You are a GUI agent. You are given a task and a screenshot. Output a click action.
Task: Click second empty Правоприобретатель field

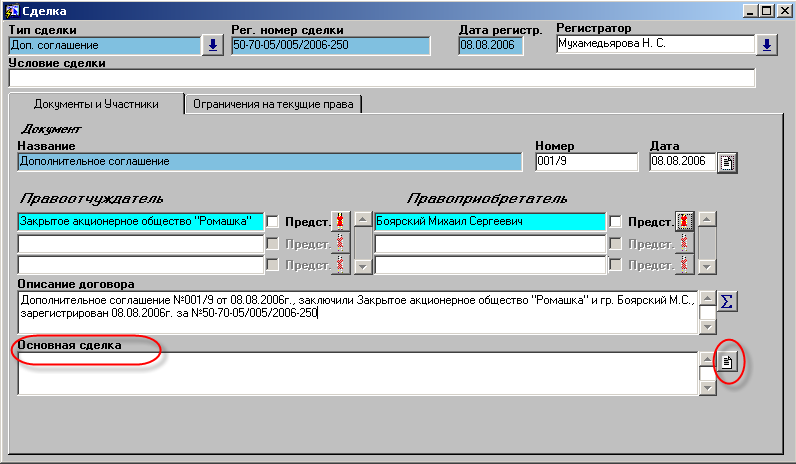(x=490, y=244)
